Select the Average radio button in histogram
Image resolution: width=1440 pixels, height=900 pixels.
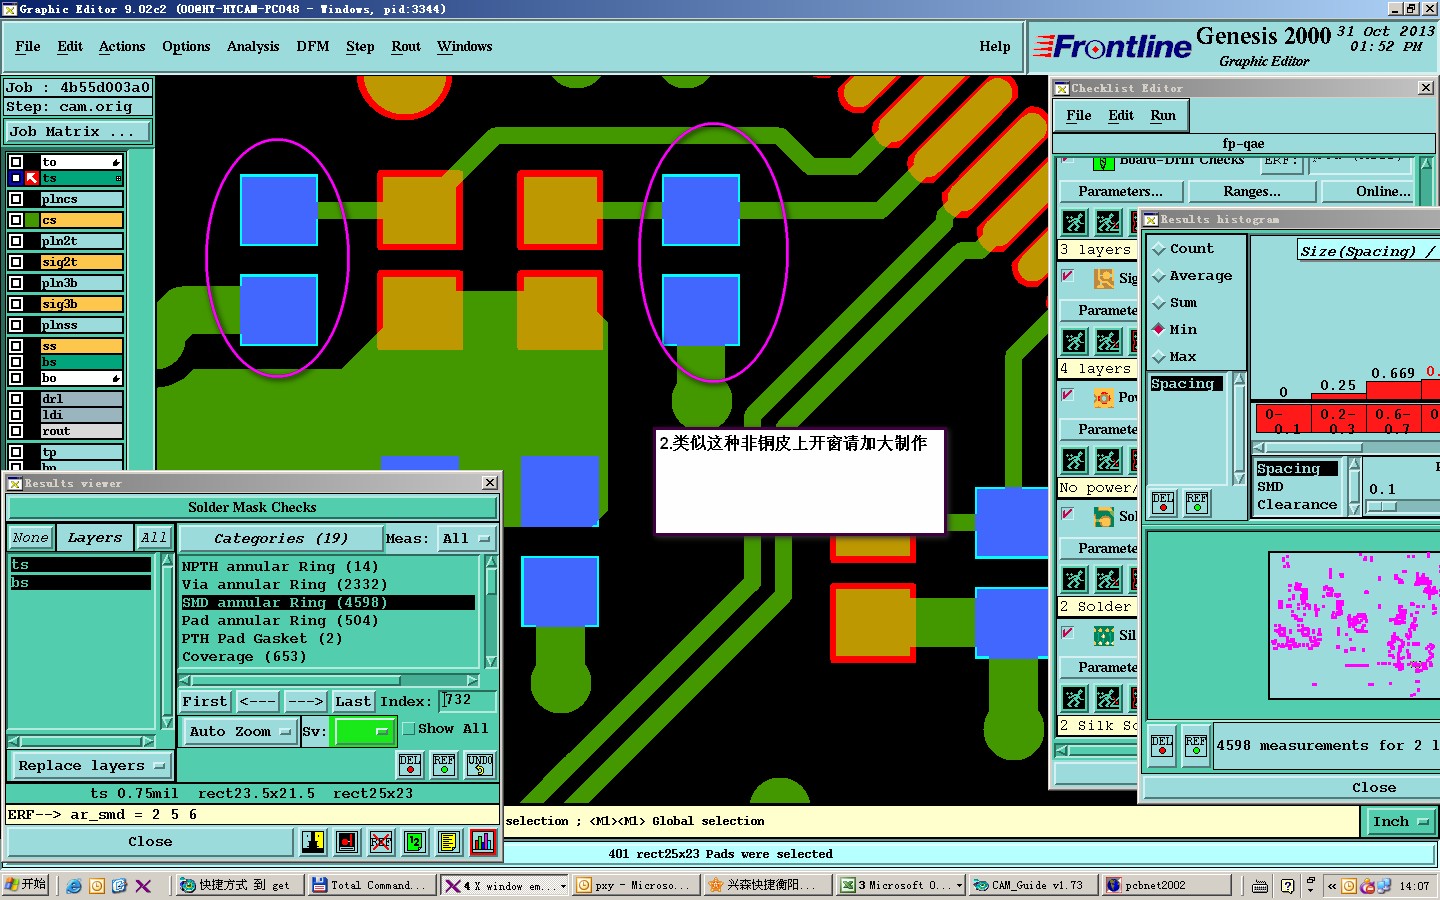[1159, 276]
